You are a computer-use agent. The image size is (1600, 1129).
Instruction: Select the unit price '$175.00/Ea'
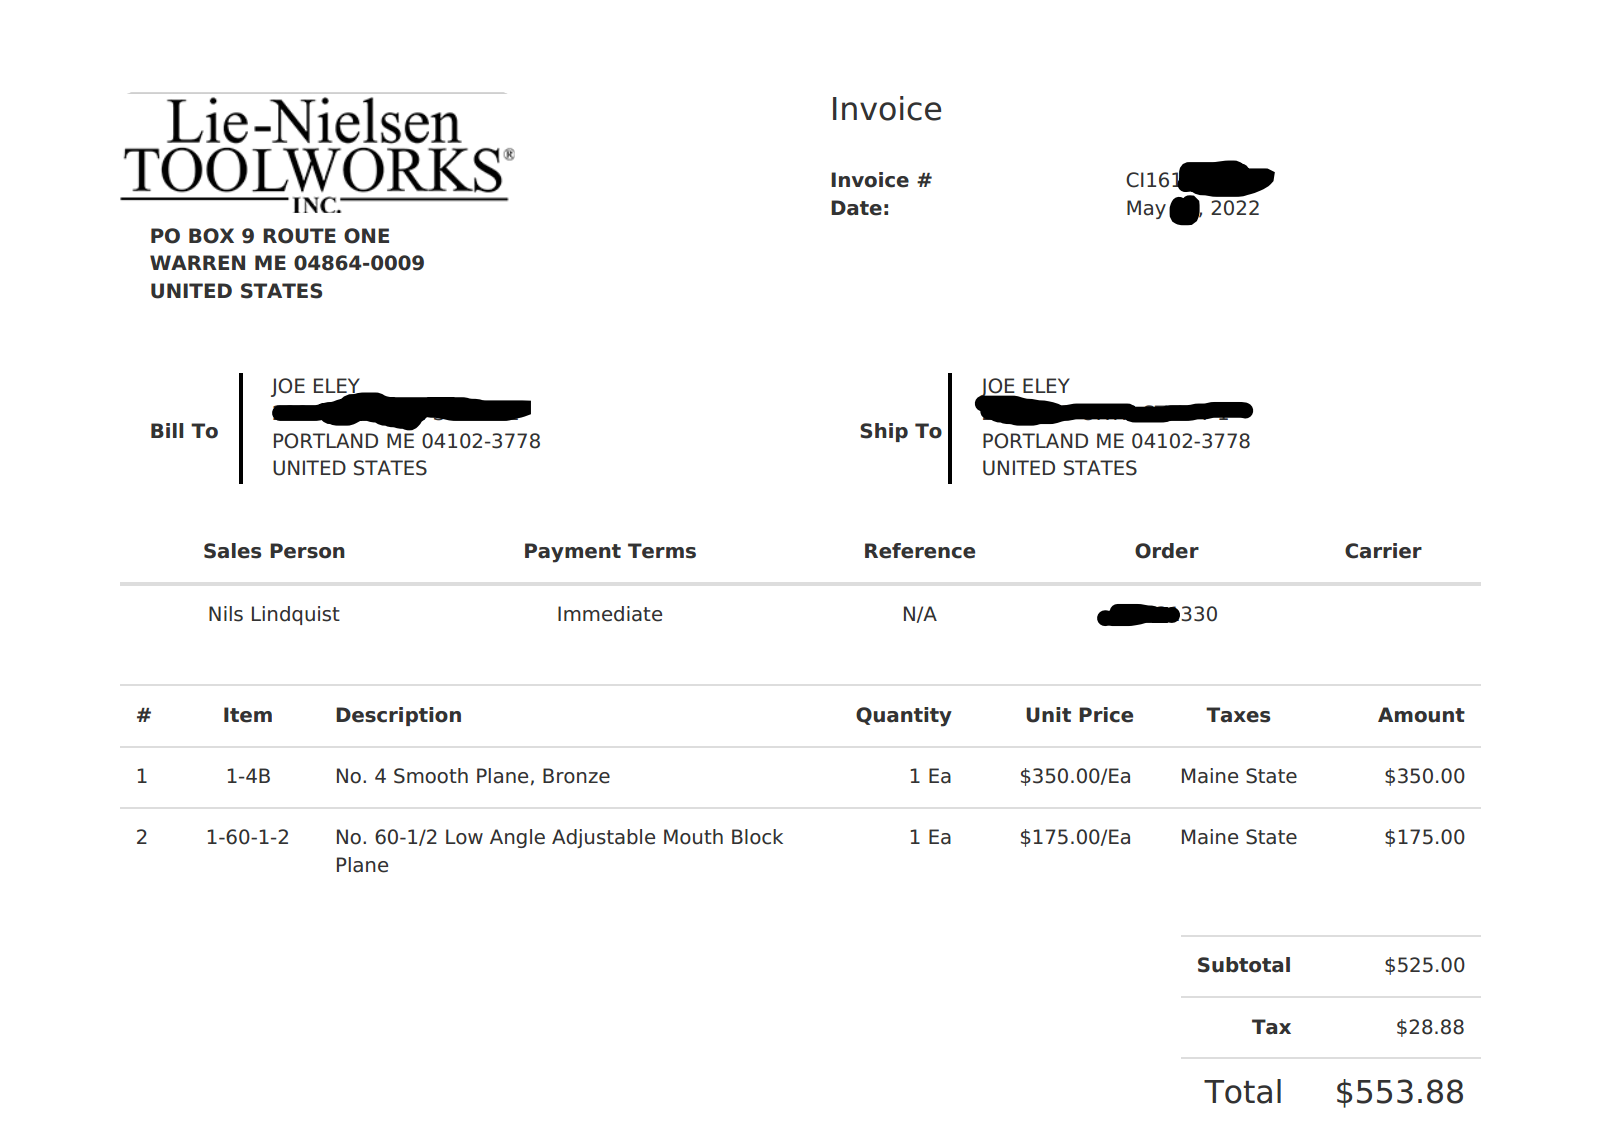[1075, 837]
